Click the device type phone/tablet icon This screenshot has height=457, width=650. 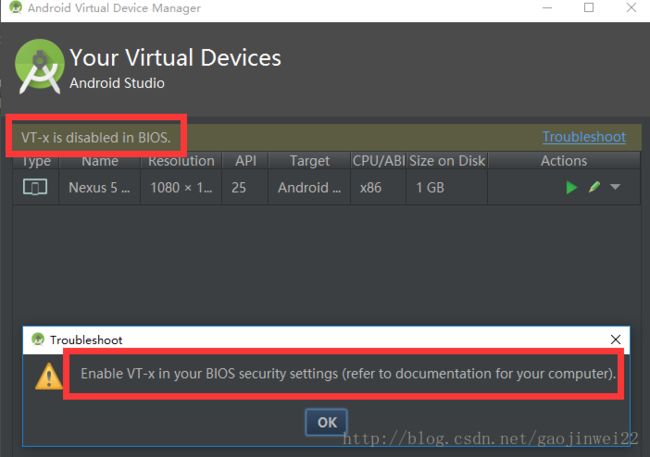pyautogui.click(x=35, y=187)
